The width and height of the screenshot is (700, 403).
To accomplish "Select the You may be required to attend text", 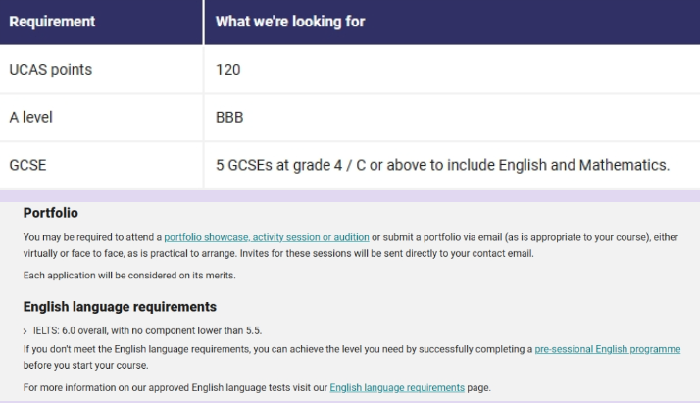I will (x=92, y=237).
